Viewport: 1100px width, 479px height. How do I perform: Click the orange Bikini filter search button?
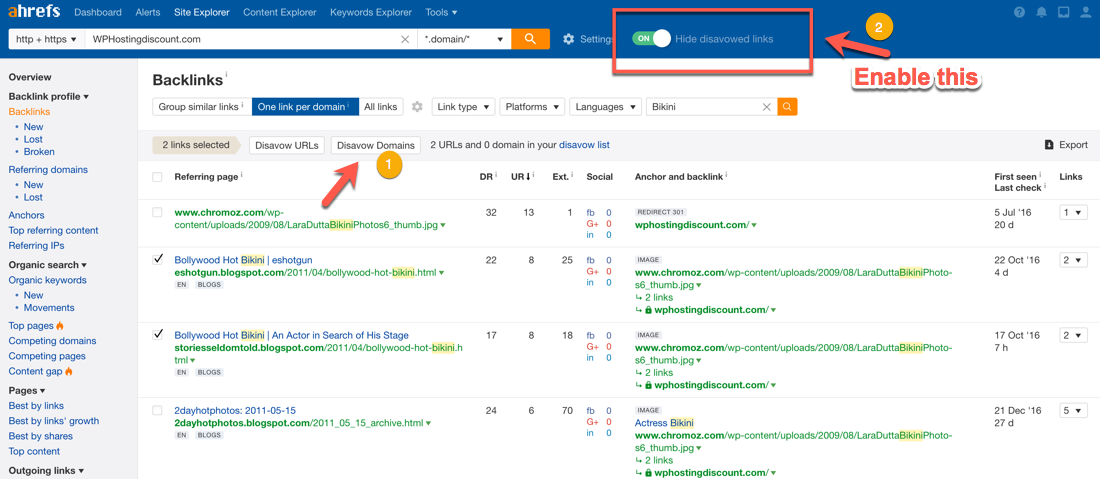click(x=787, y=107)
